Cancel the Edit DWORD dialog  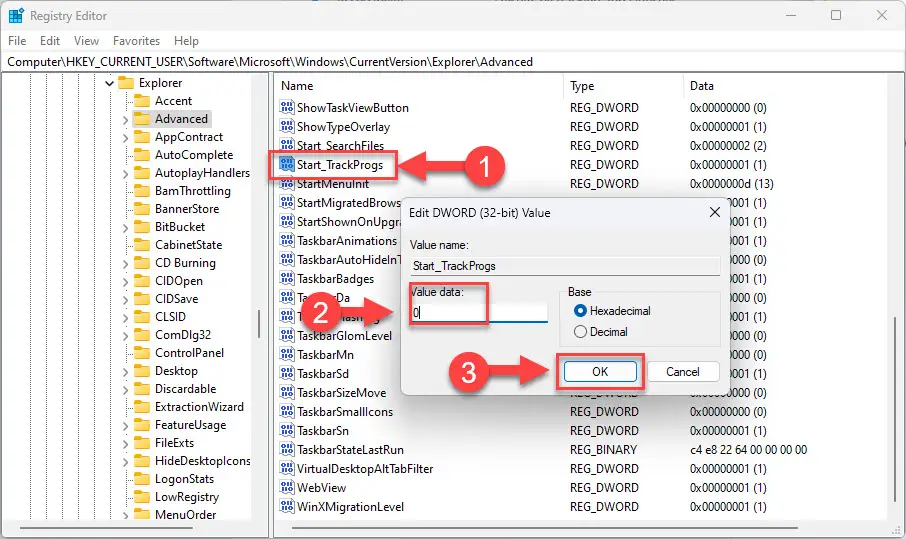683,371
